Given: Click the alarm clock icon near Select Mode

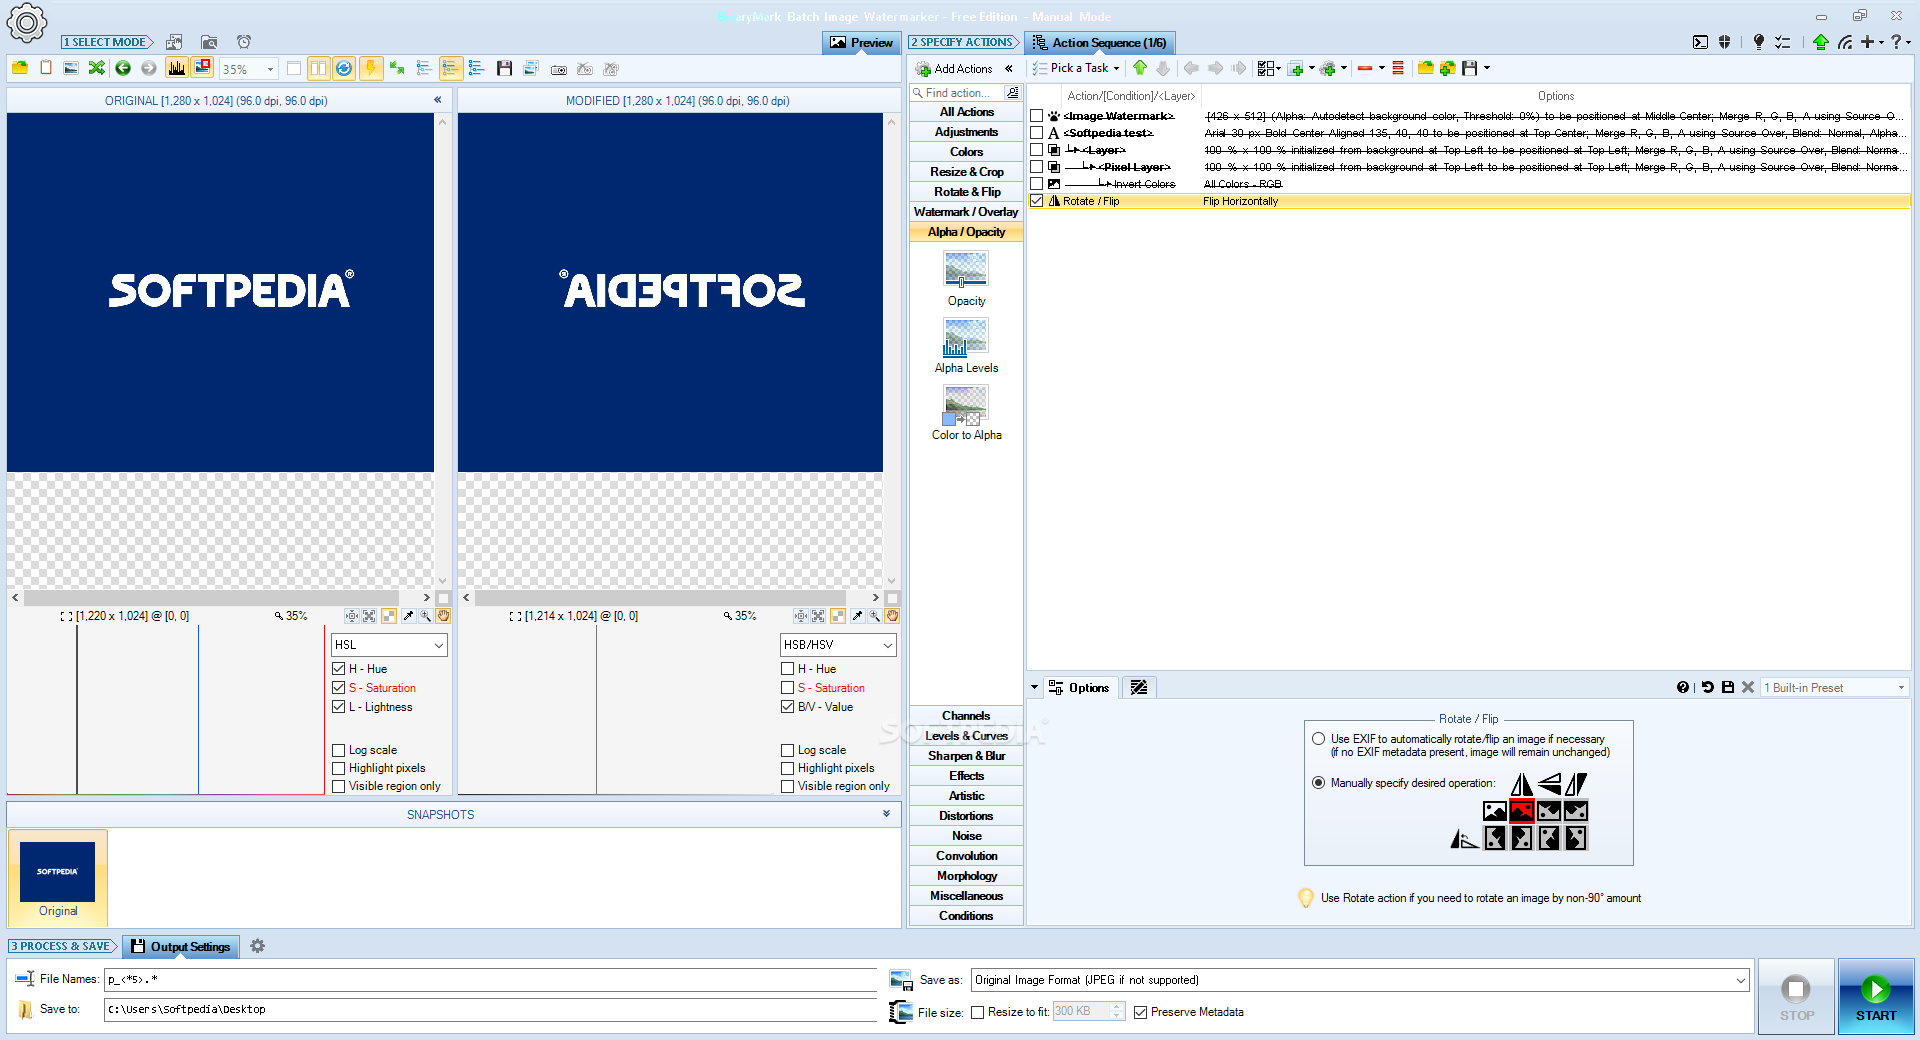Looking at the screenshot, I should click(244, 42).
